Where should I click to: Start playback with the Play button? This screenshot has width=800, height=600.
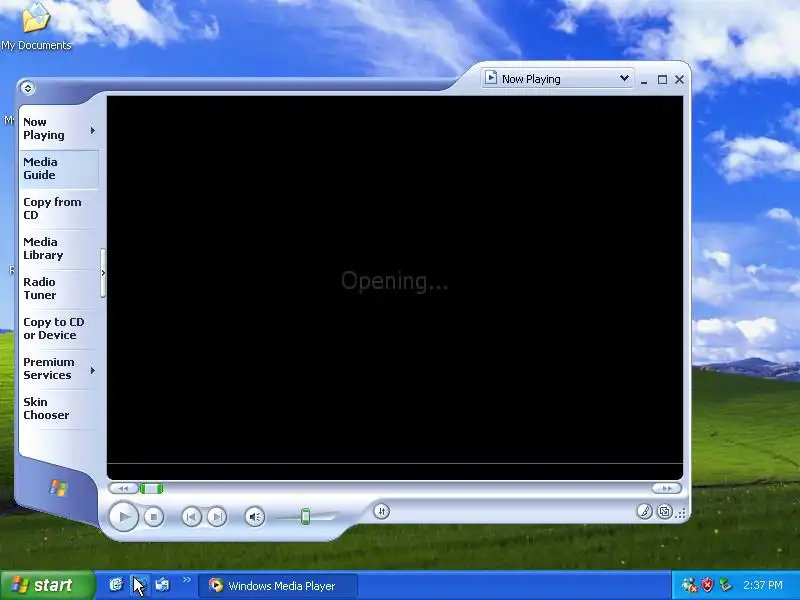pyautogui.click(x=124, y=516)
